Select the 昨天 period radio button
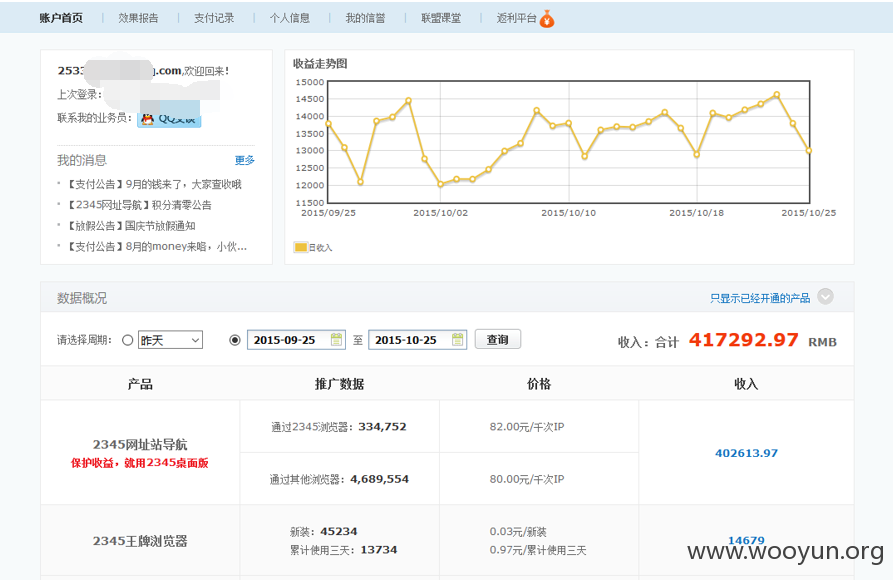Screen dimensions: 893x580 click(x=128, y=340)
